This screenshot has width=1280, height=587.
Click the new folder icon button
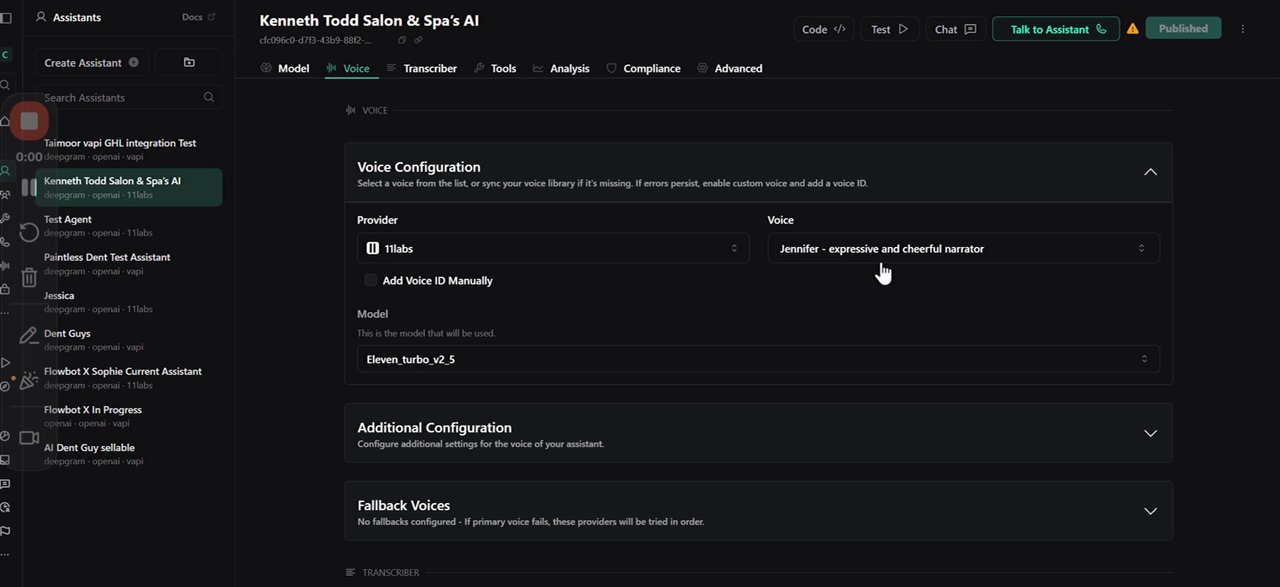[x=189, y=62]
